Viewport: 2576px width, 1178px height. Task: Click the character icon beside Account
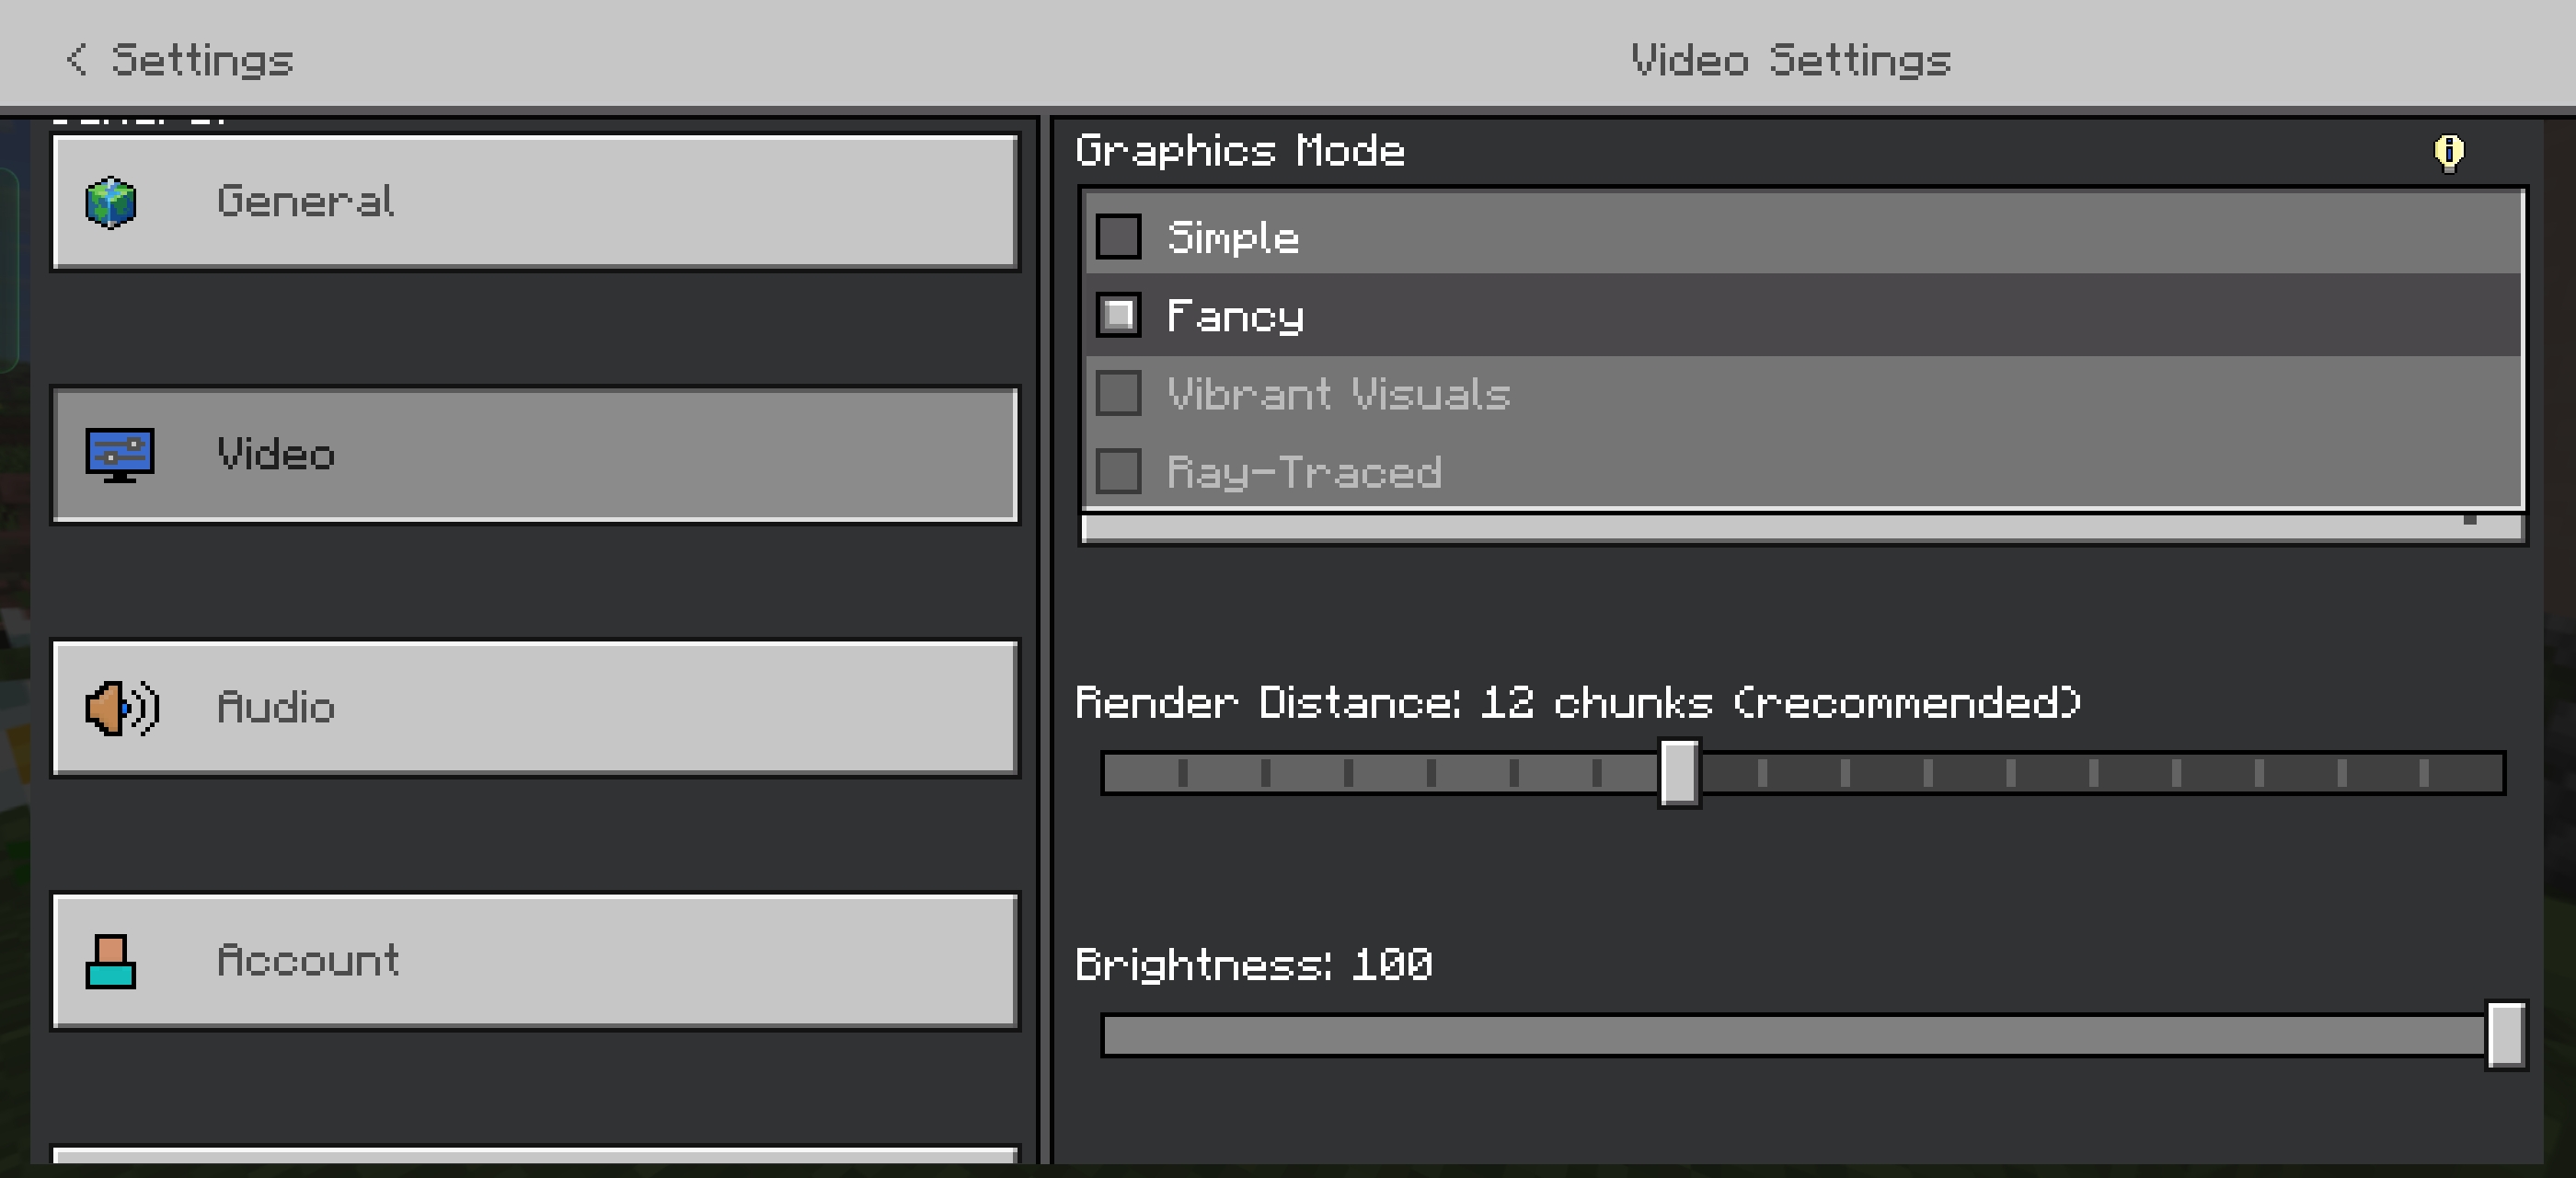tap(110, 961)
